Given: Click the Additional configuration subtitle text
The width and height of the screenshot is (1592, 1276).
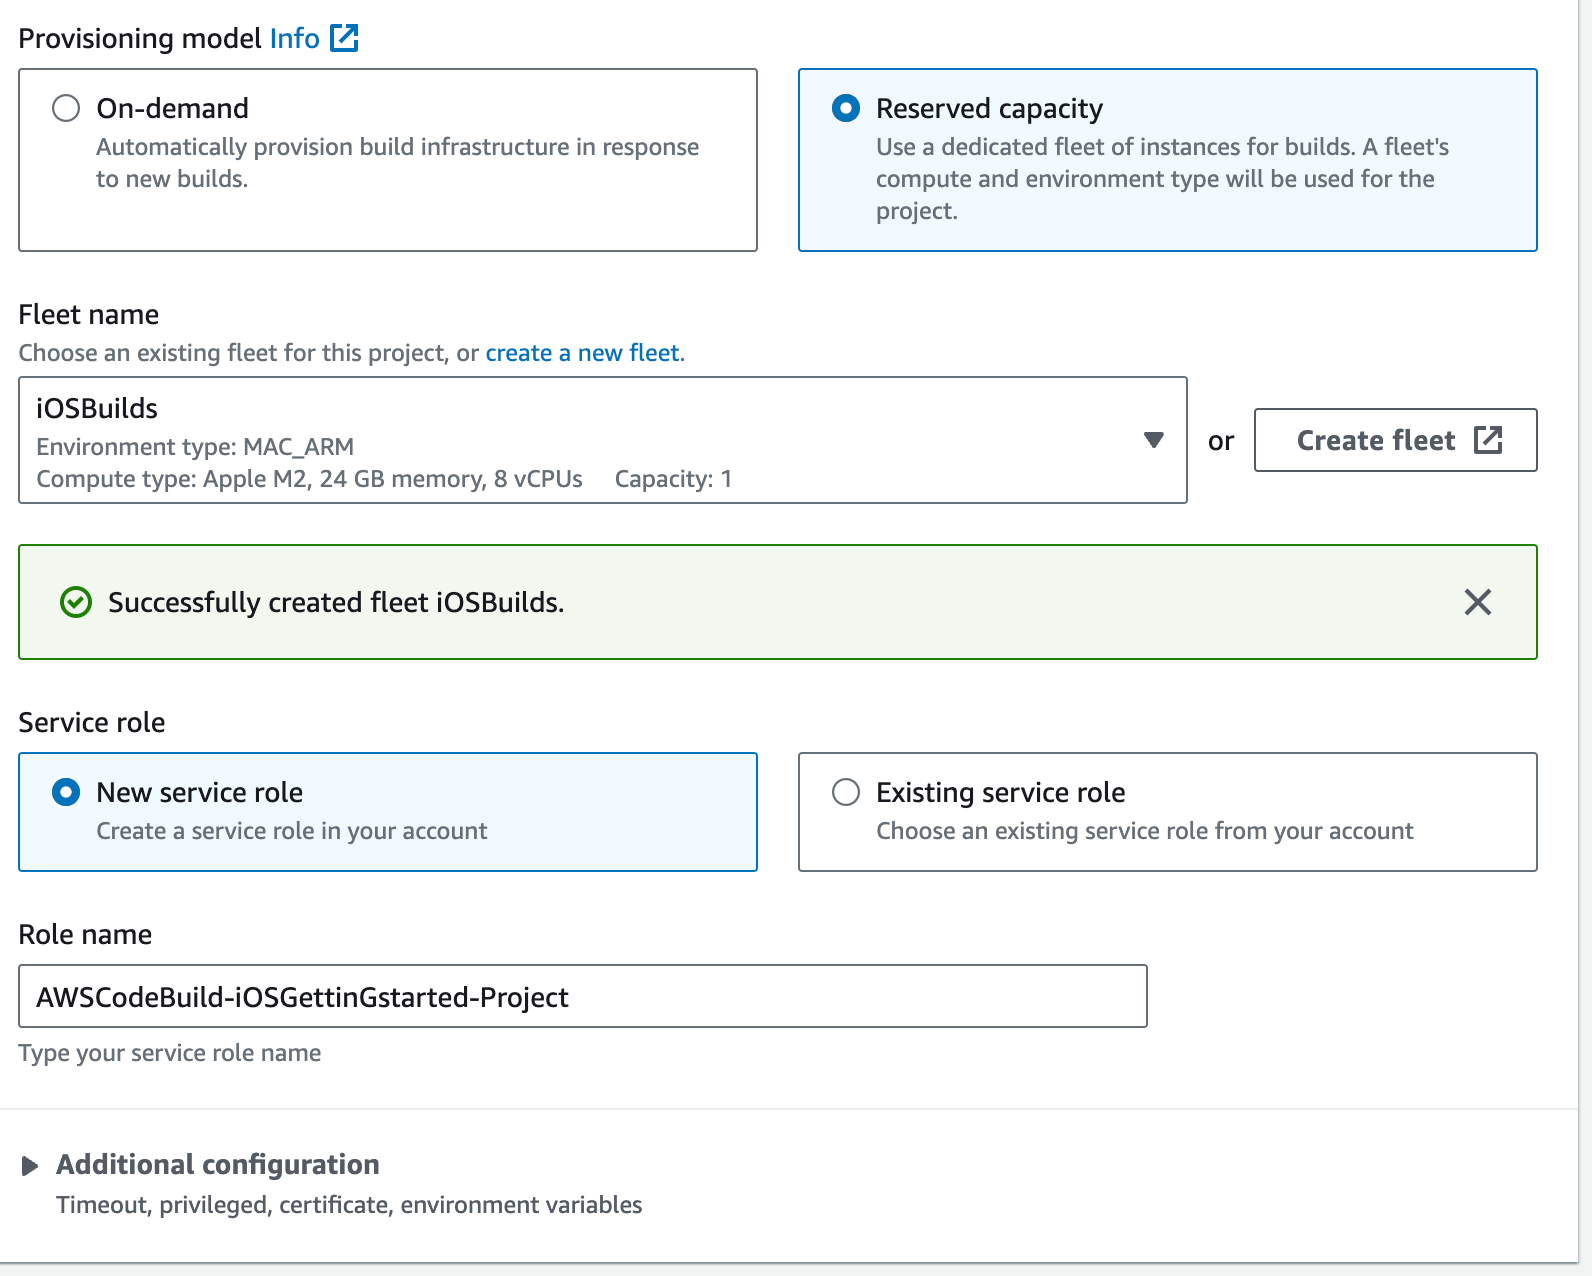Looking at the screenshot, I should click(349, 1205).
